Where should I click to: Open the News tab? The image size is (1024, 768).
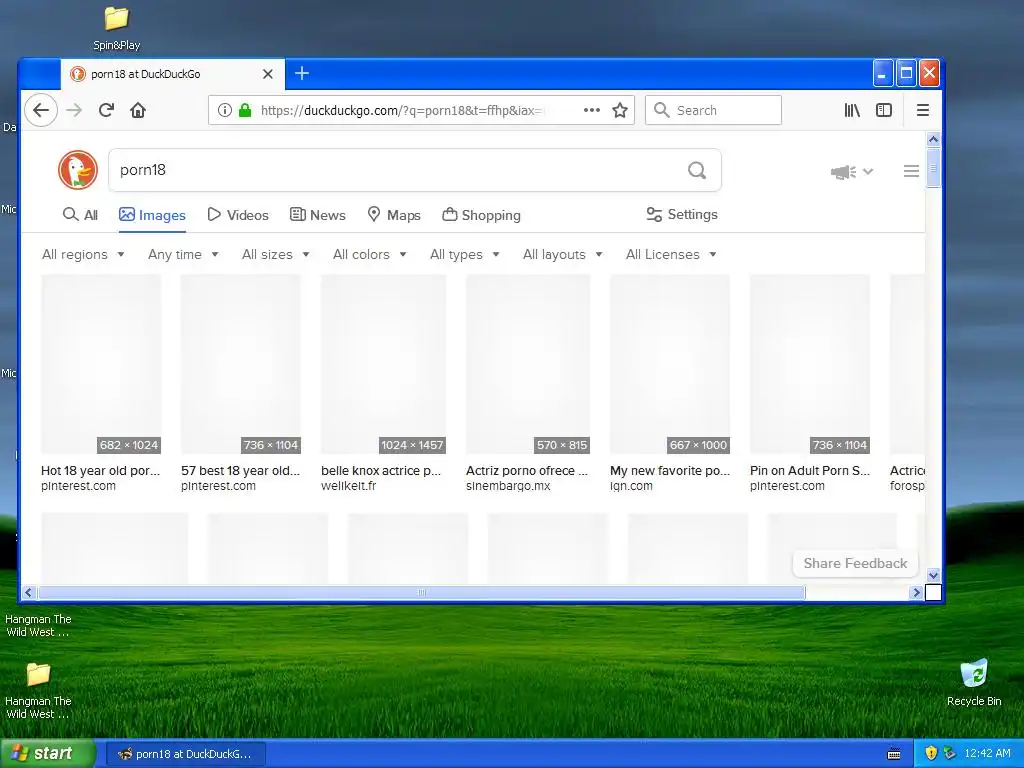pos(317,215)
